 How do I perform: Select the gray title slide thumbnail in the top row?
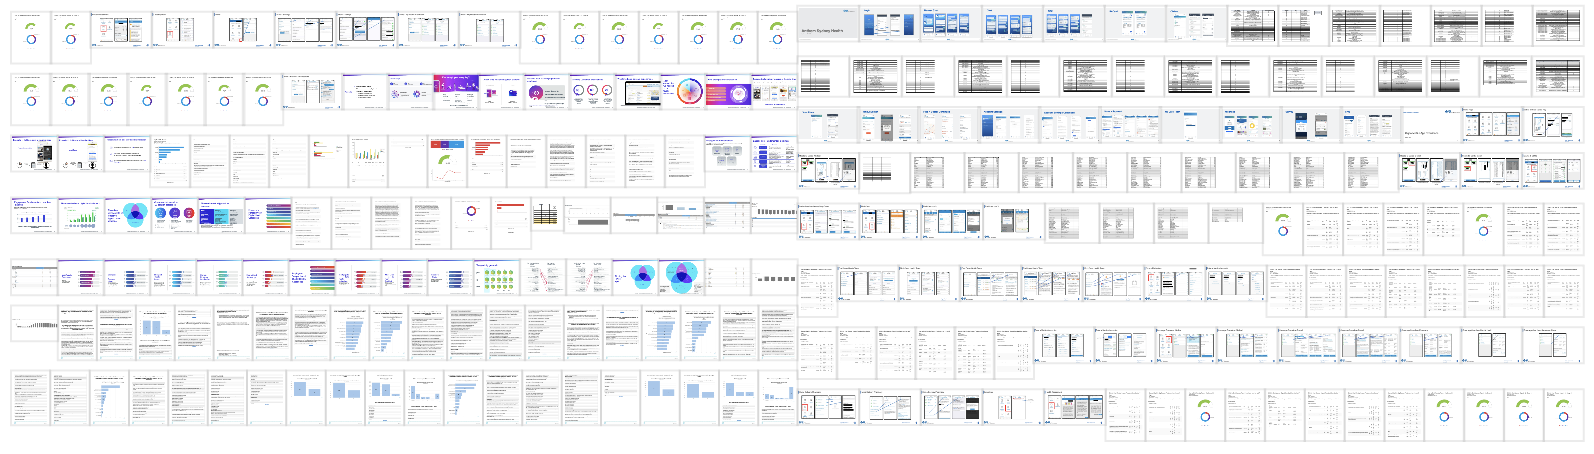[827, 28]
